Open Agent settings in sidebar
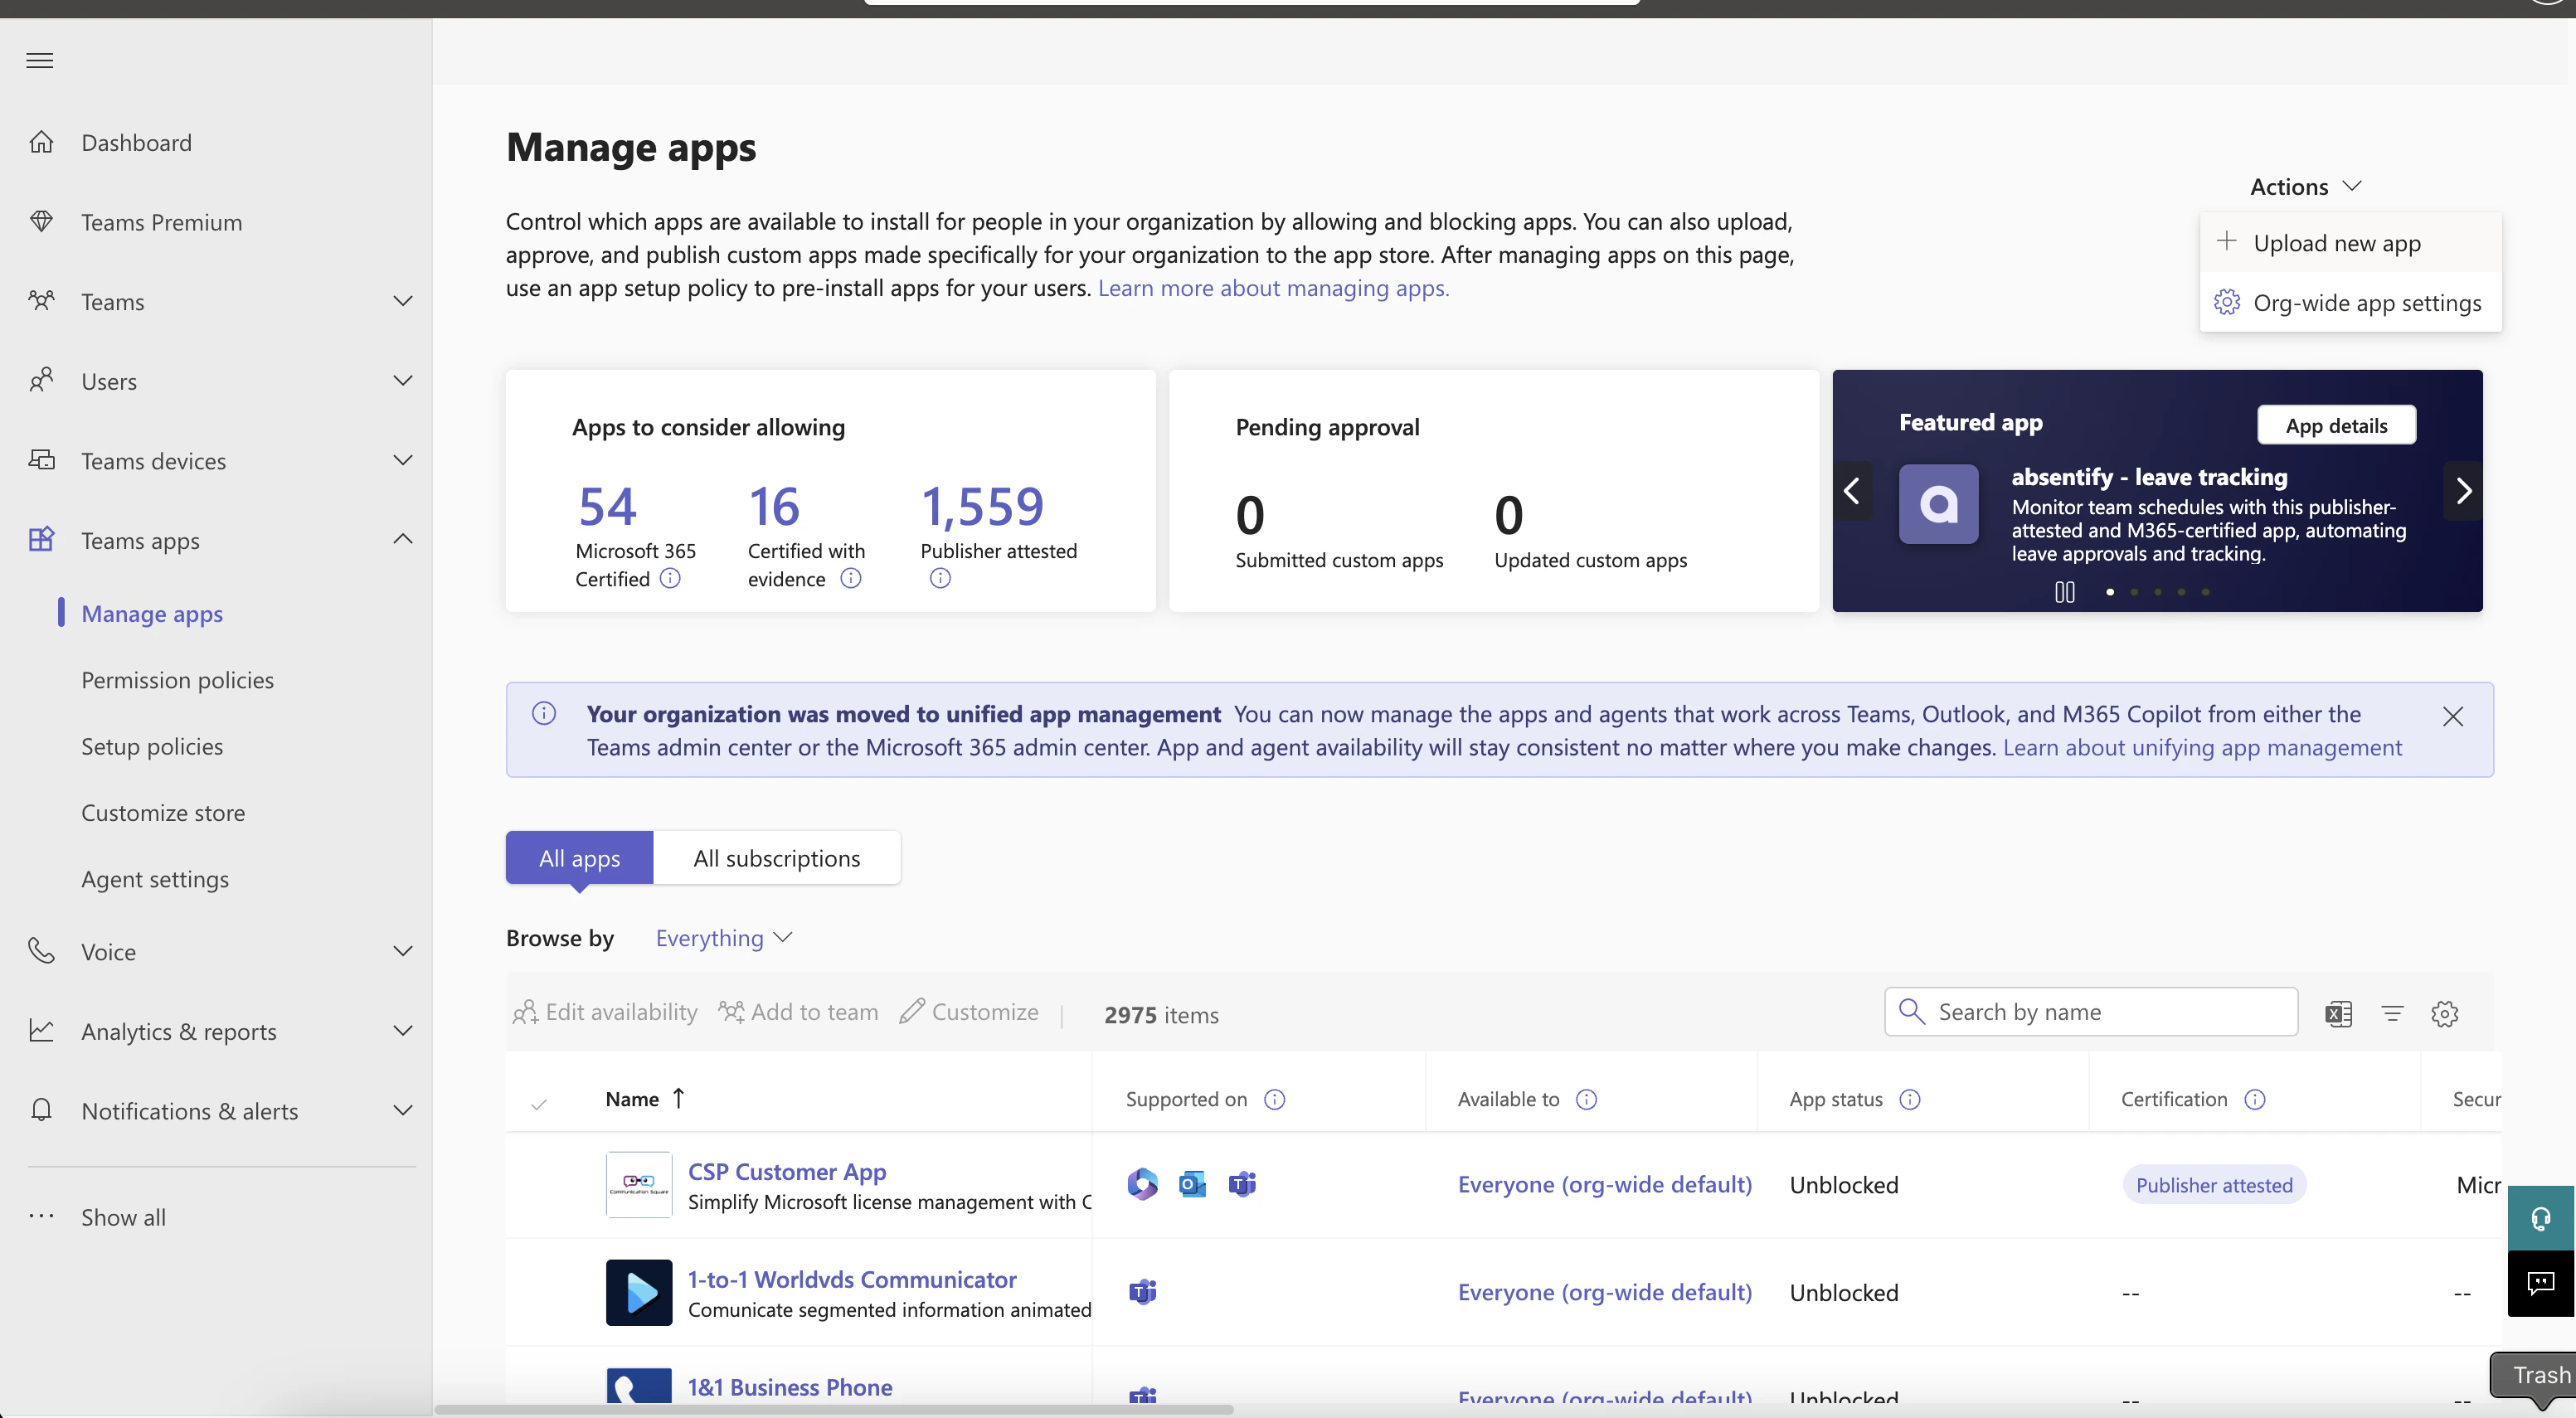The width and height of the screenshot is (2576, 1418). click(x=155, y=879)
